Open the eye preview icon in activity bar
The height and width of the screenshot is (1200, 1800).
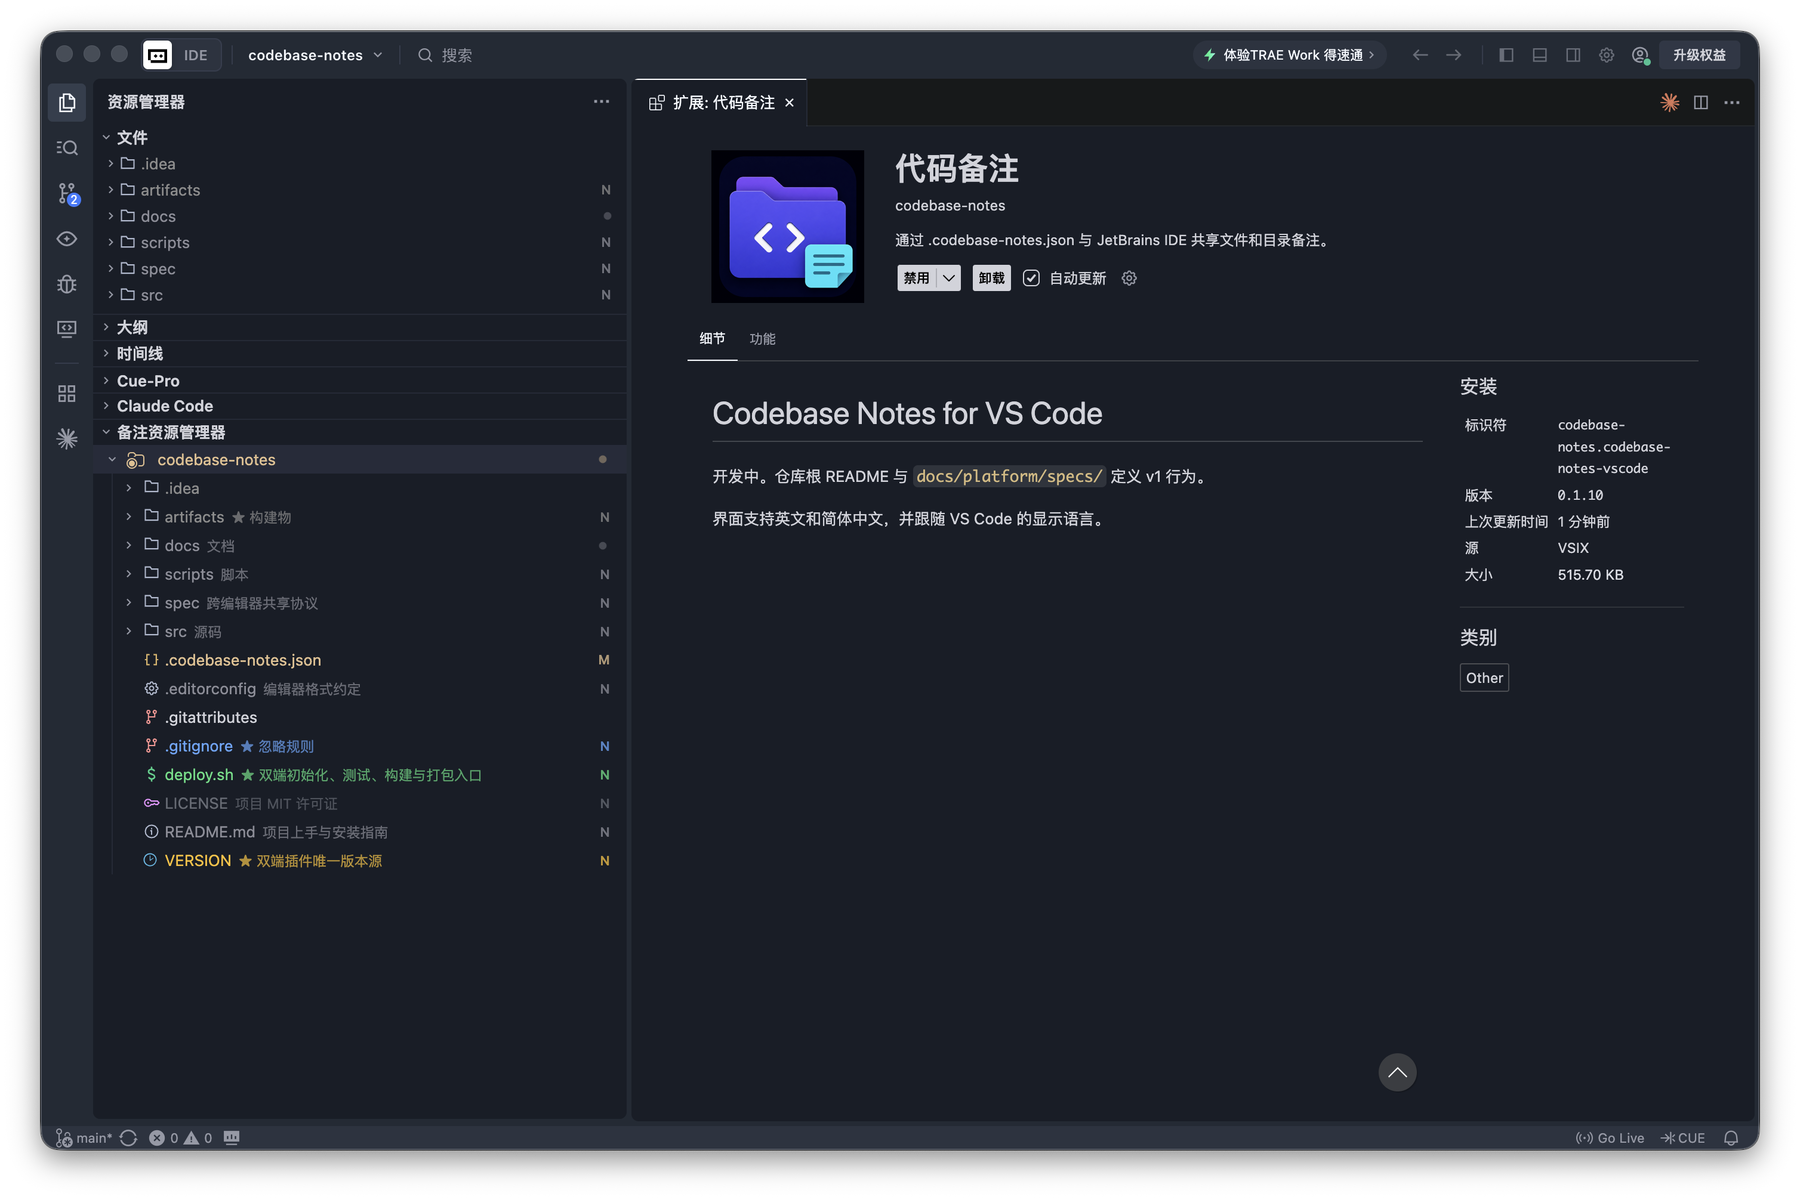(x=67, y=239)
